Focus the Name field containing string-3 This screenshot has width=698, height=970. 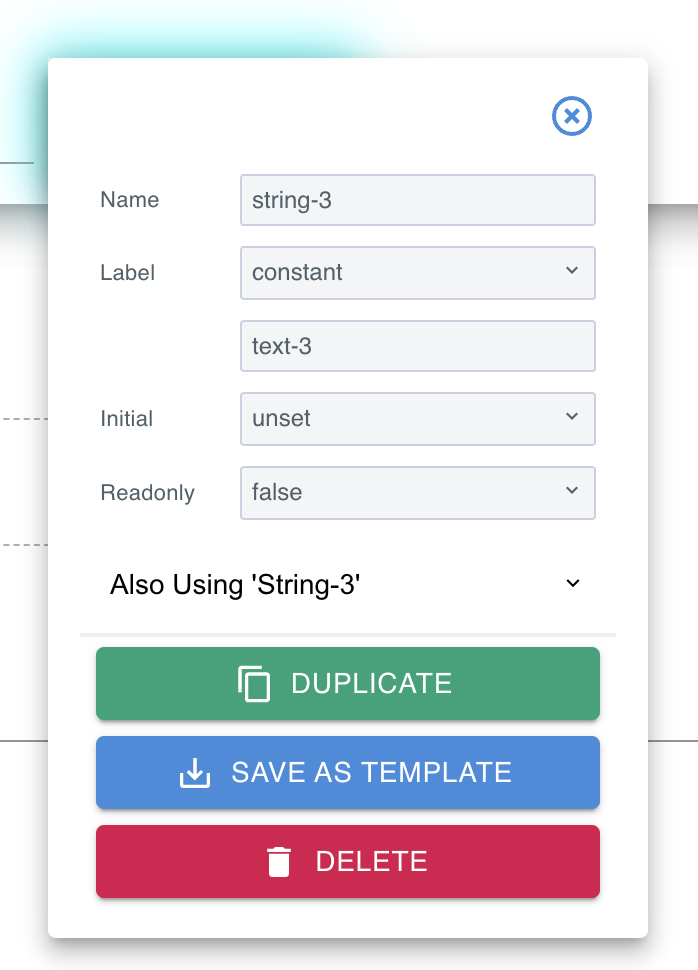pos(417,200)
